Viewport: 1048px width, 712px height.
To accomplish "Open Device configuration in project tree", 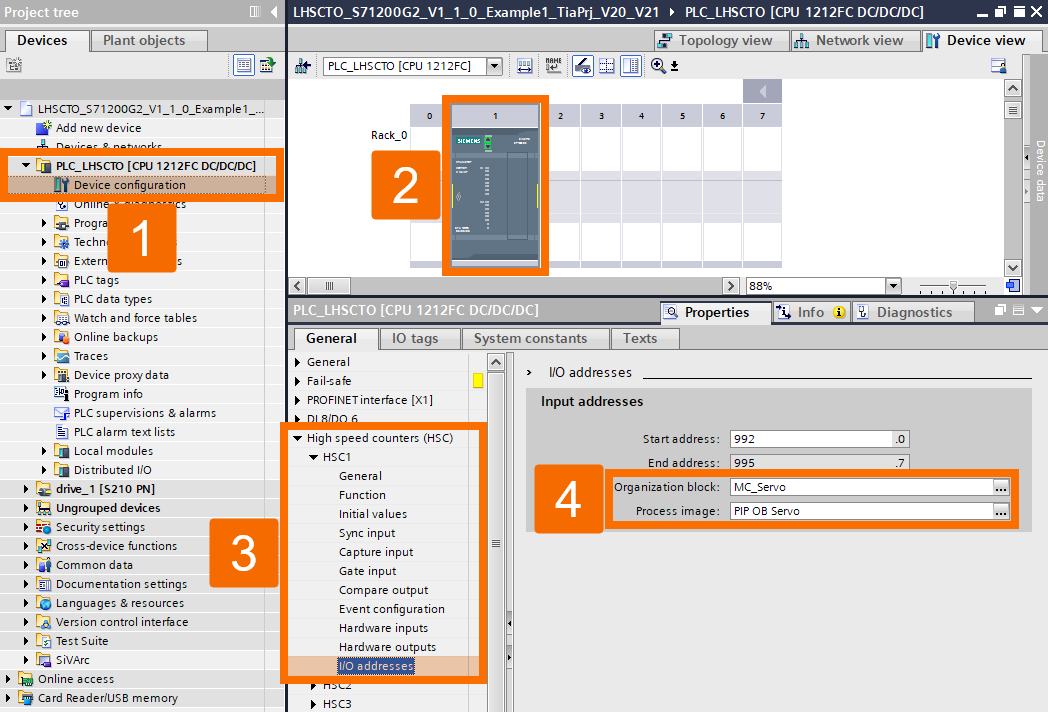I will pyautogui.click(x=130, y=185).
